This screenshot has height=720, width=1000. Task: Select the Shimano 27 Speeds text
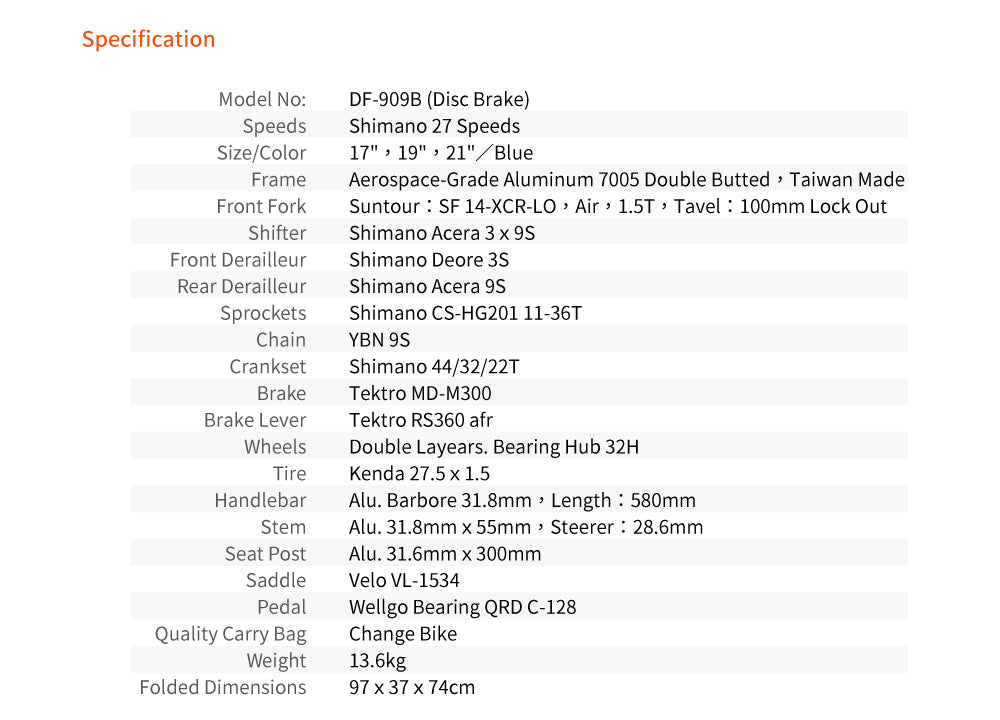434,126
